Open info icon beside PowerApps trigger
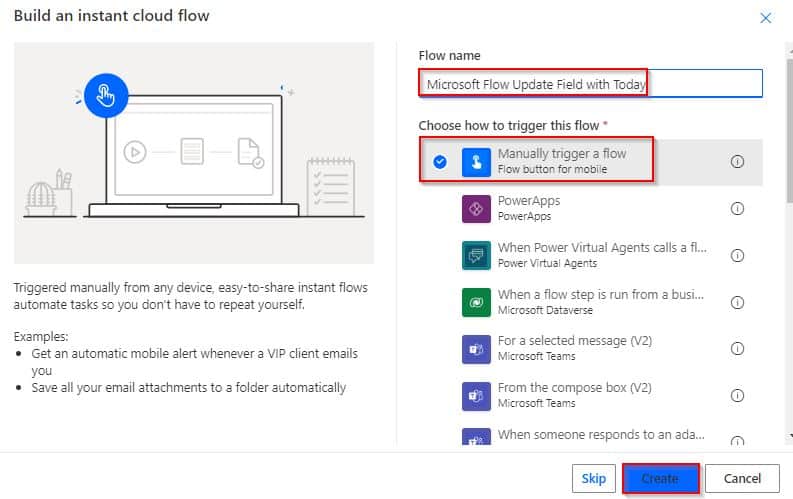Image resolution: width=793 pixels, height=499 pixels. [x=737, y=208]
